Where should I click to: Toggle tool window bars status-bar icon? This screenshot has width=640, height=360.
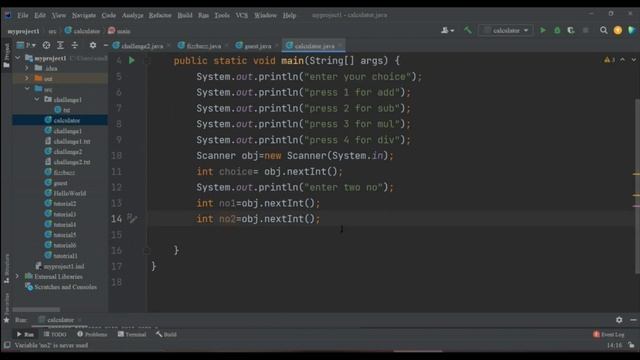click(x=7, y=345)
